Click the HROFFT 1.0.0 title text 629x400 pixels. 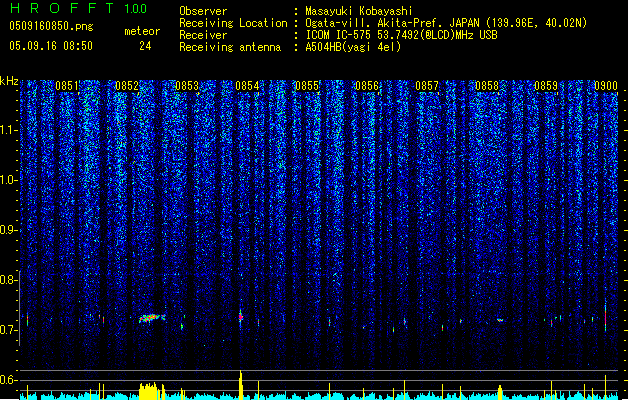(79, 8)
